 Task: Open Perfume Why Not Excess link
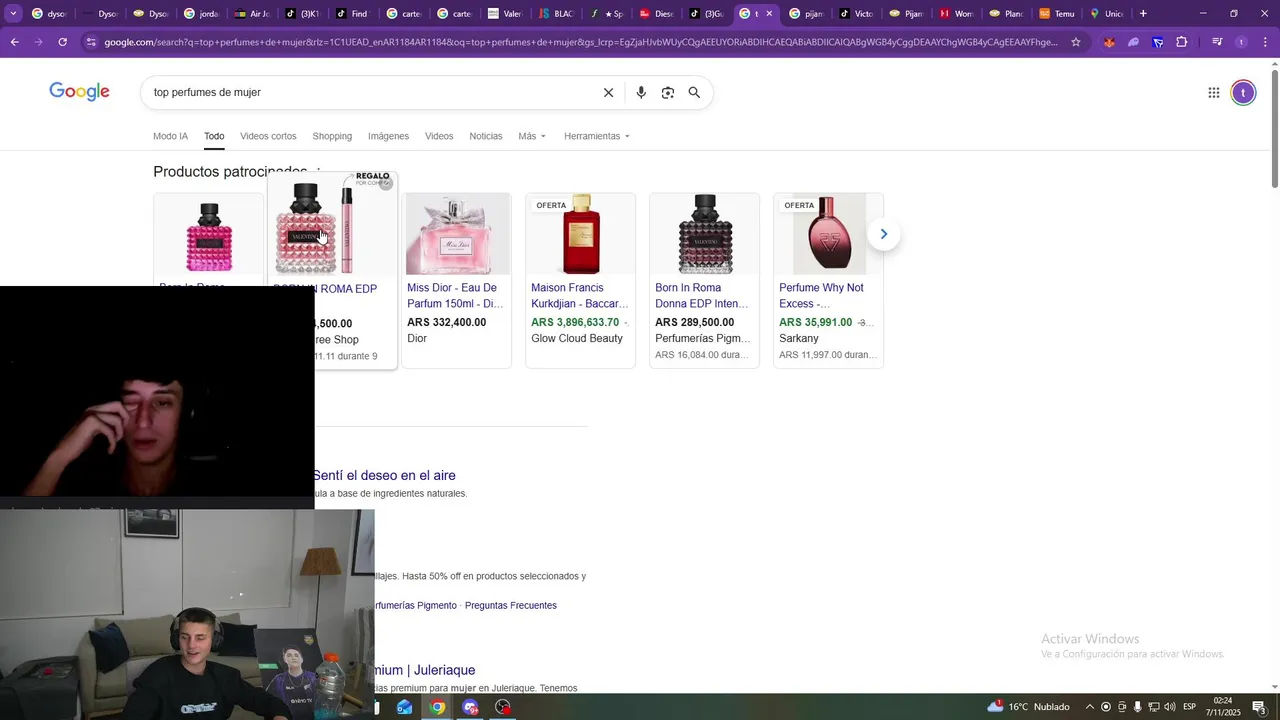[821, 295]
